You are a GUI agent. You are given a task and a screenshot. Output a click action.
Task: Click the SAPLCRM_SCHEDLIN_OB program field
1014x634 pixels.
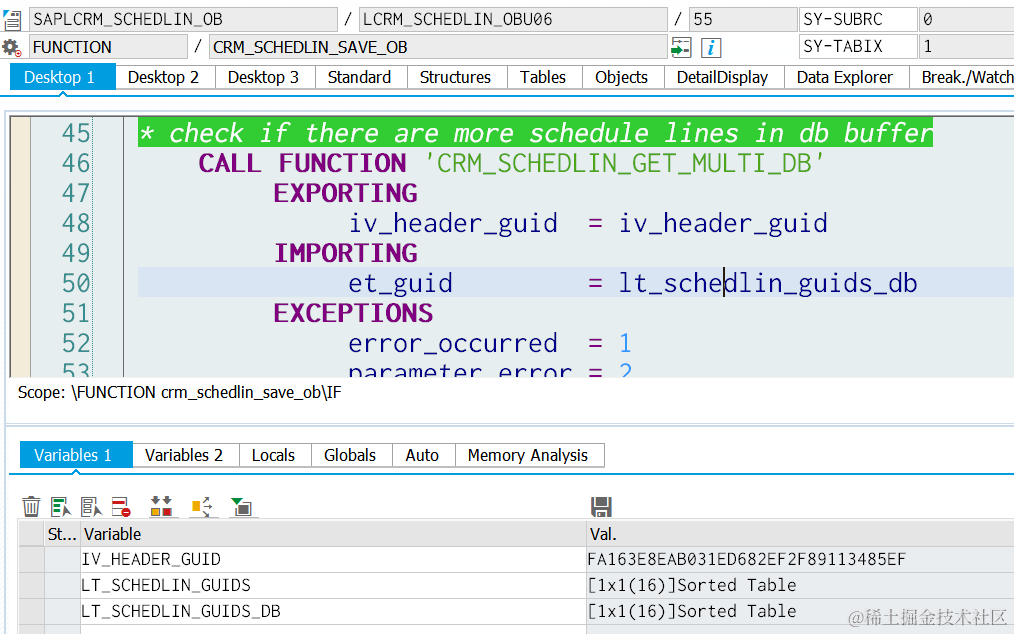click(x=183, y=19)
